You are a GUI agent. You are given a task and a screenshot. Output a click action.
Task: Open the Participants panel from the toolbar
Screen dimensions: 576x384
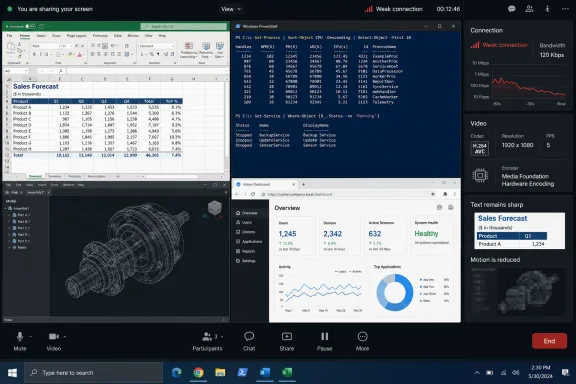[x=207, y=341]
